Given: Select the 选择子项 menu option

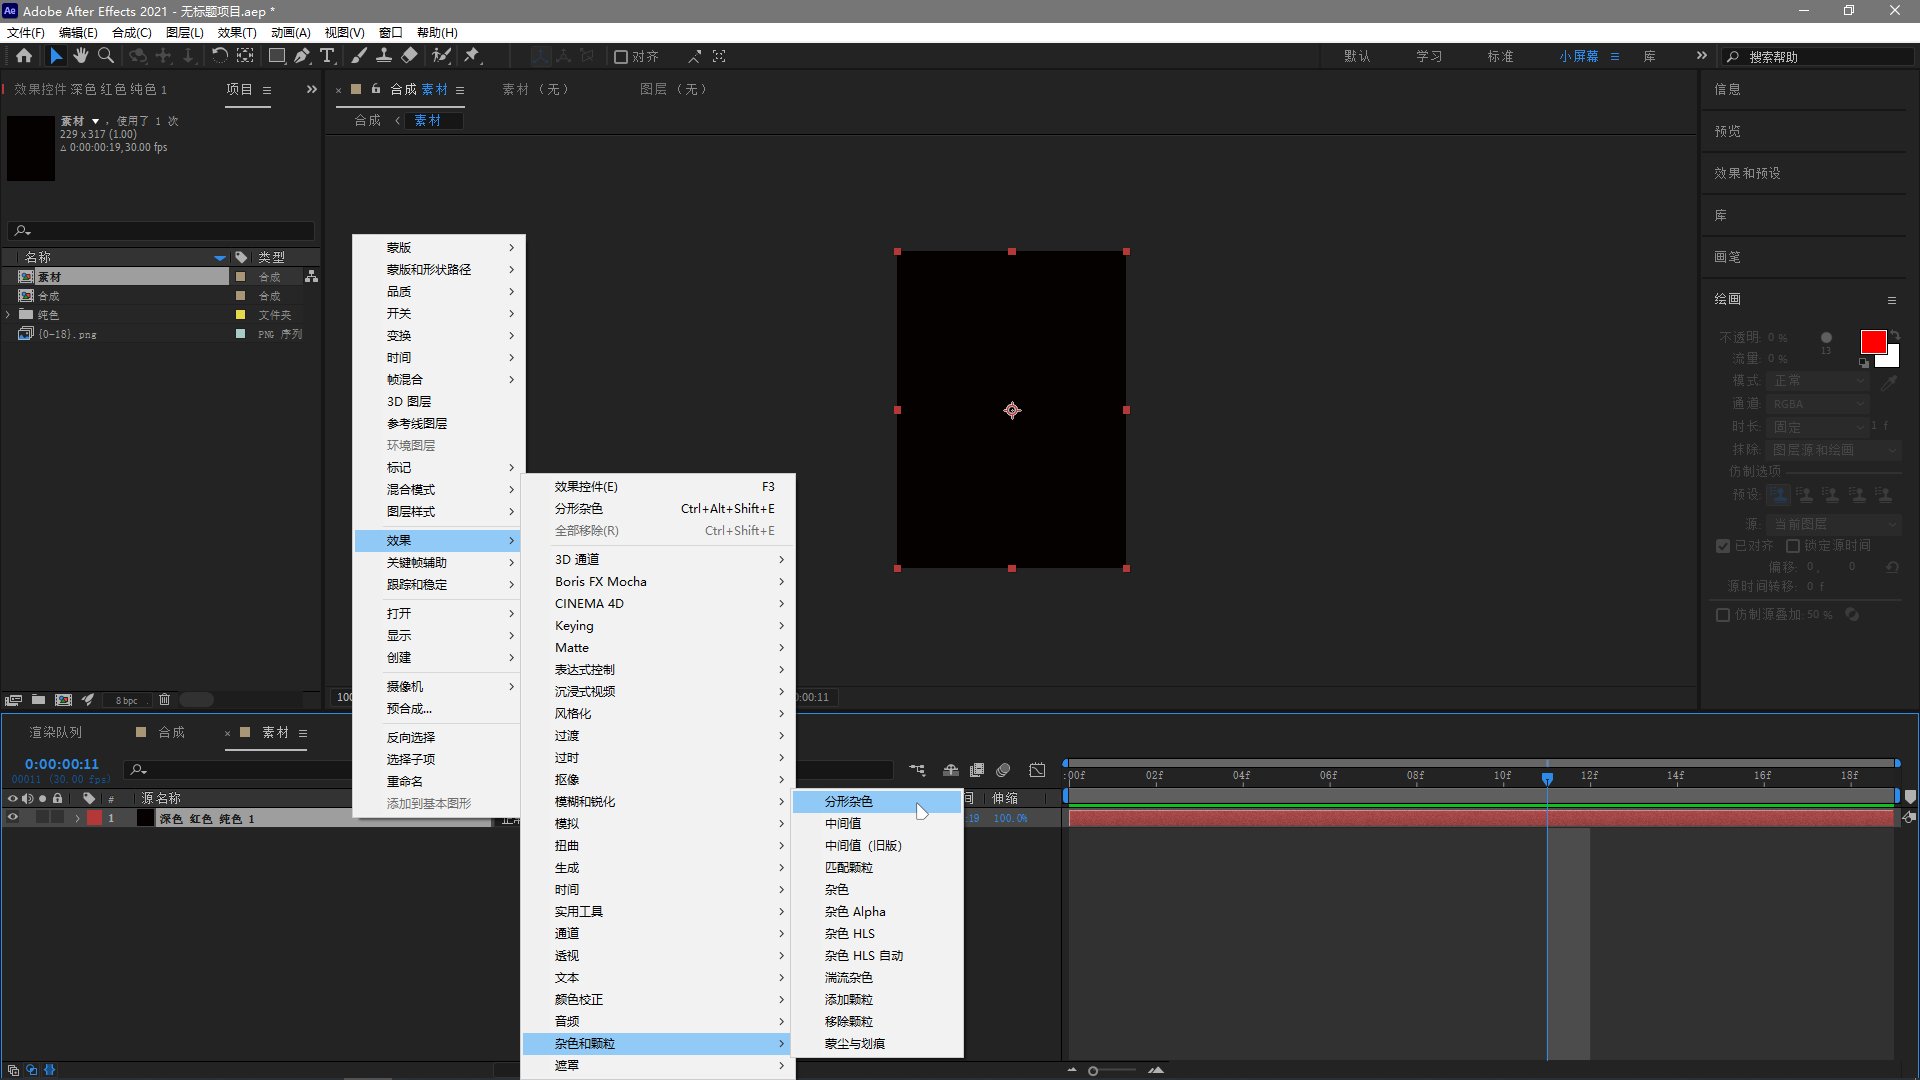Looking at the screenshot, I should 410,758.
